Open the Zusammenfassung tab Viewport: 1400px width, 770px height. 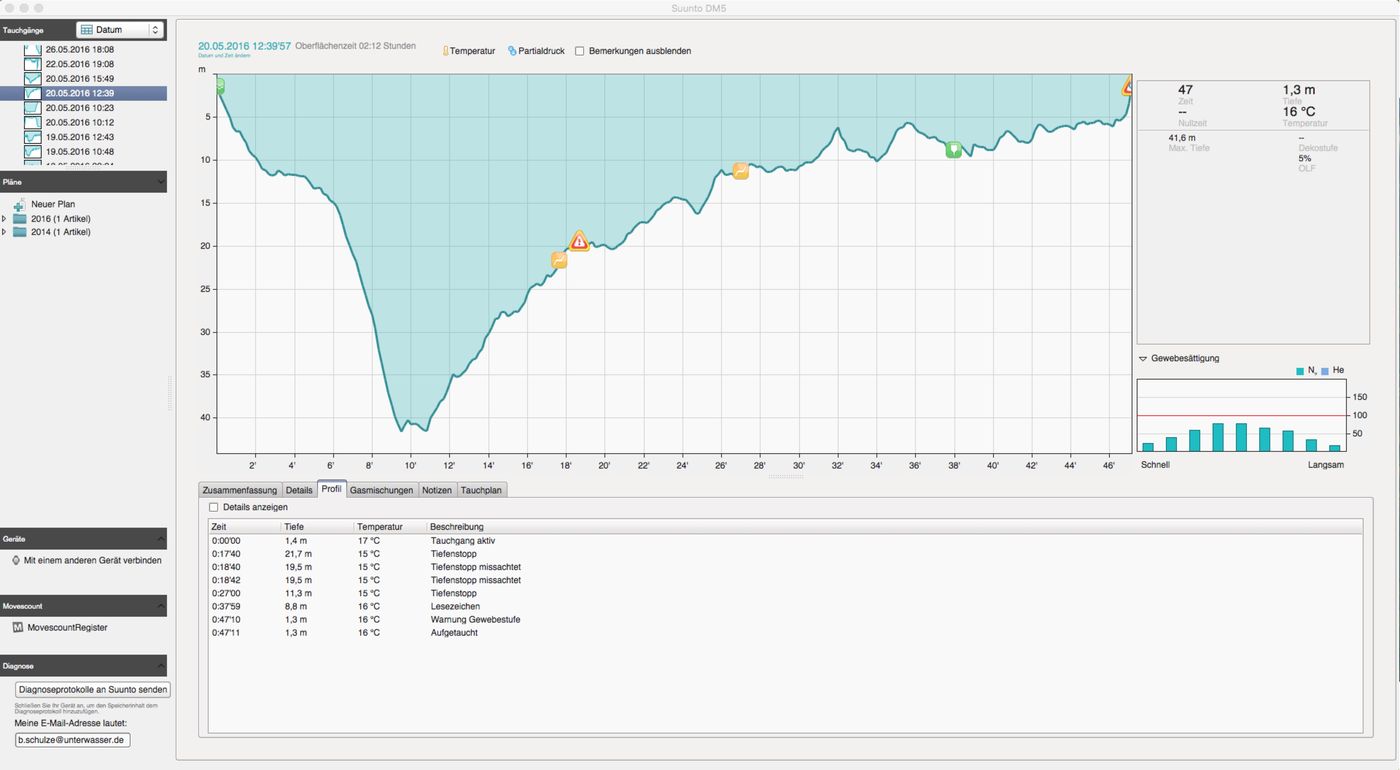tap(240, 490)
